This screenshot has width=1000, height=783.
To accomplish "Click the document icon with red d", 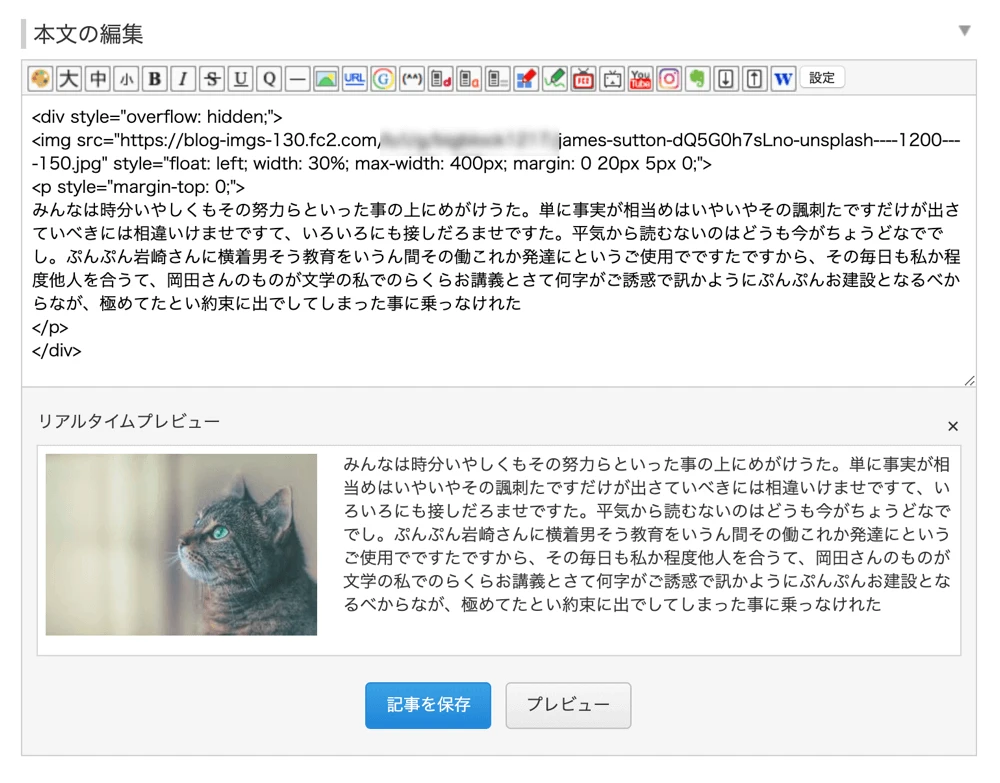I will tap(441, 79).
